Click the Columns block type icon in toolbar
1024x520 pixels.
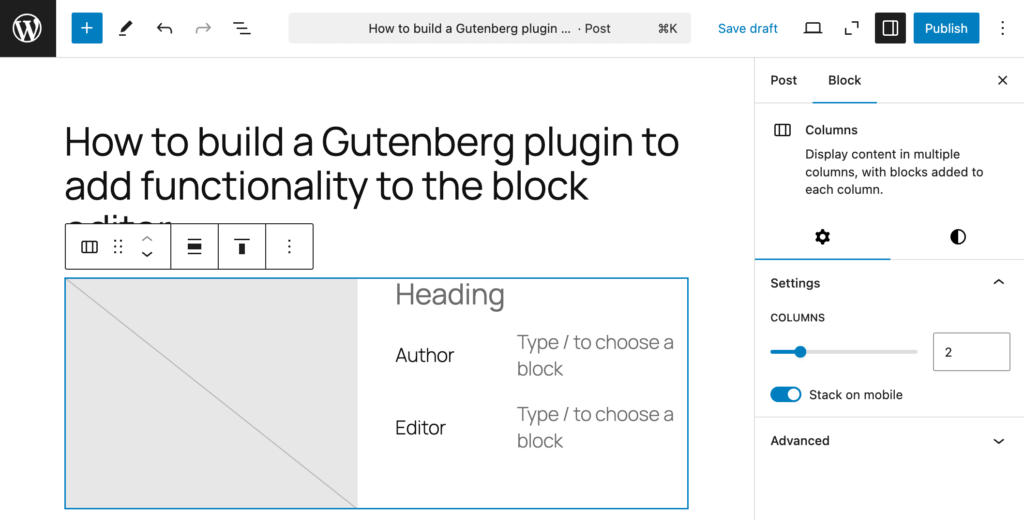point(90,247)
